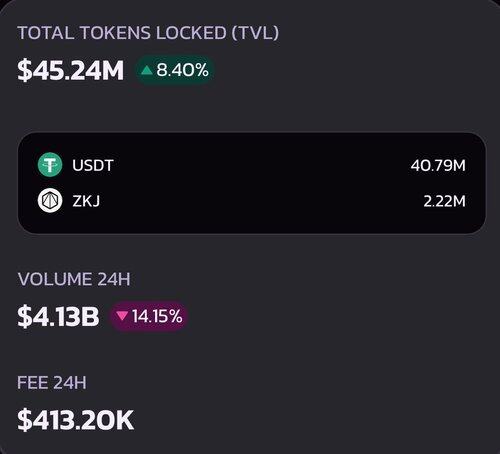Open the ZKJ row in token panel
Screen dimensions: 500x454
pyautogui.click(x=252, y=201)
